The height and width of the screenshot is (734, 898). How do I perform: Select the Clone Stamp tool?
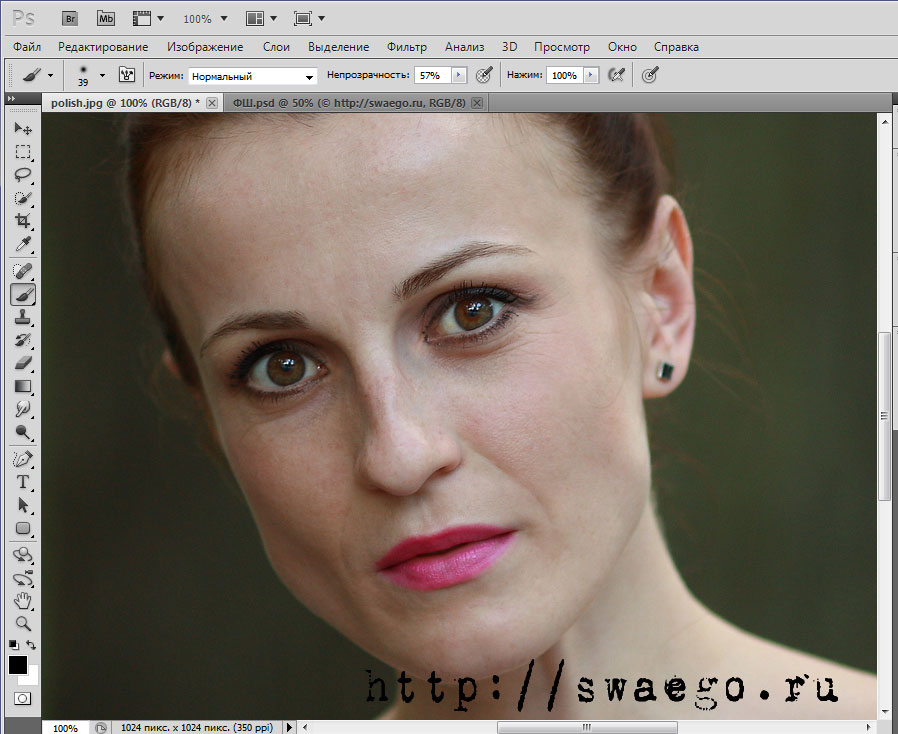point(22,317)
